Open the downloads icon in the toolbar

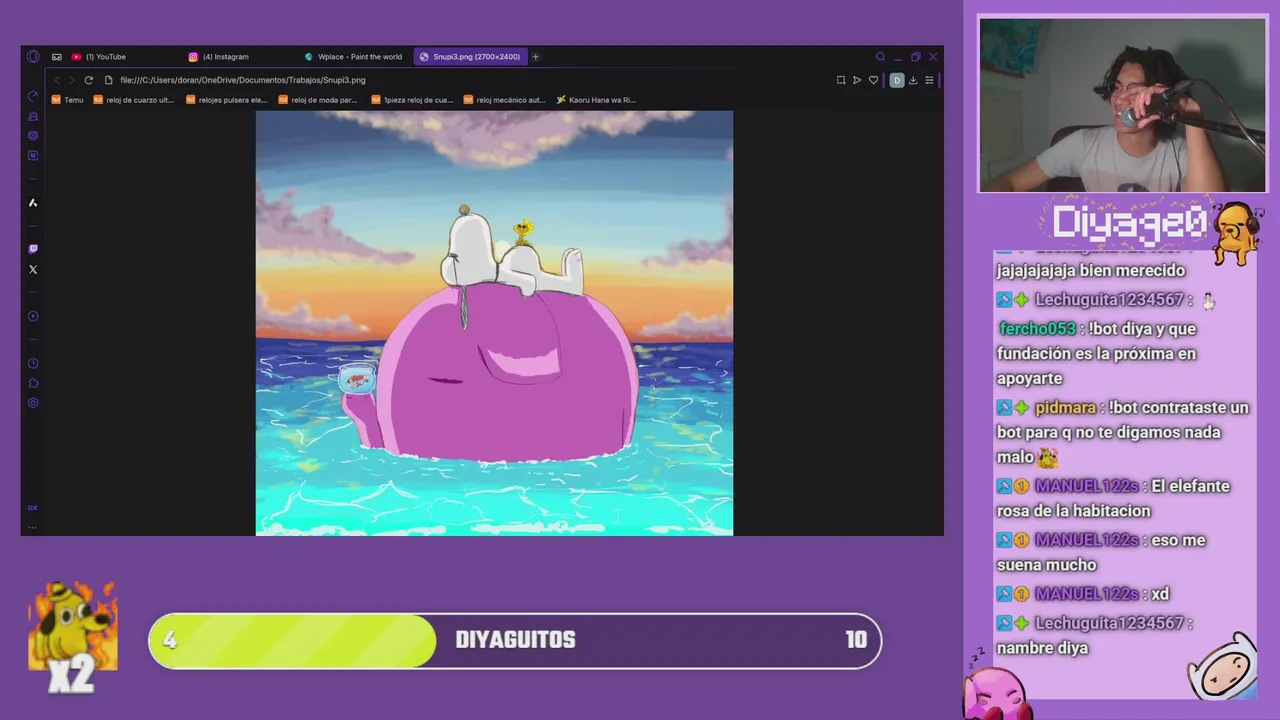[x=913, y=80]
